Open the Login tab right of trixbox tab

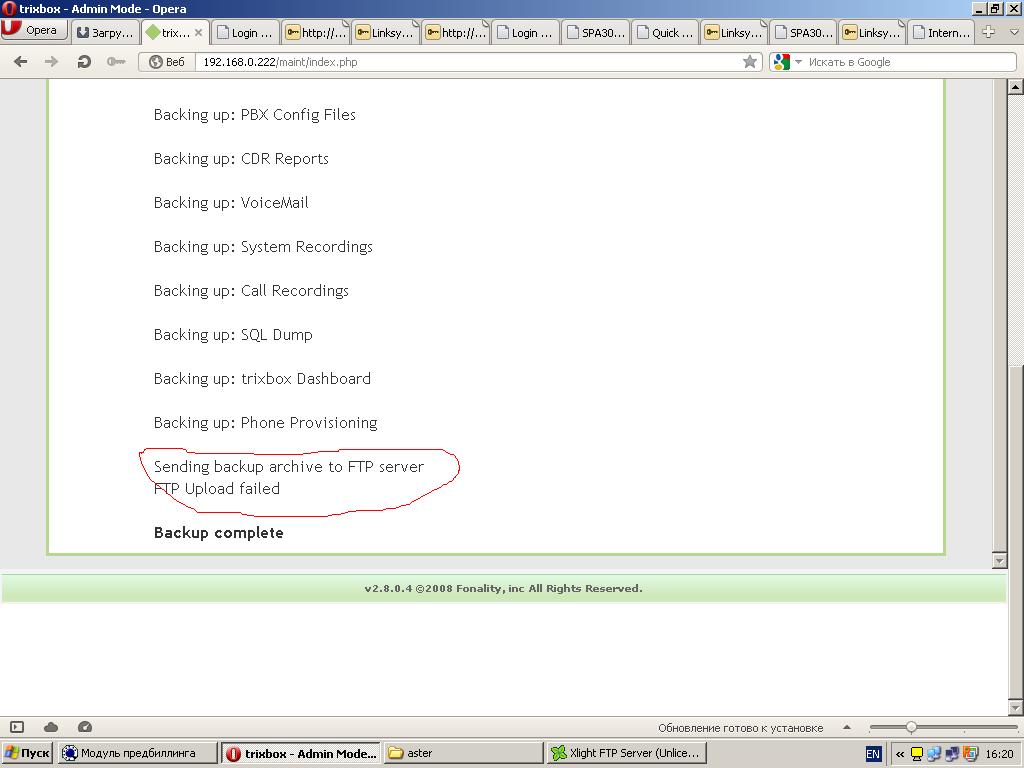coord(246,32)
